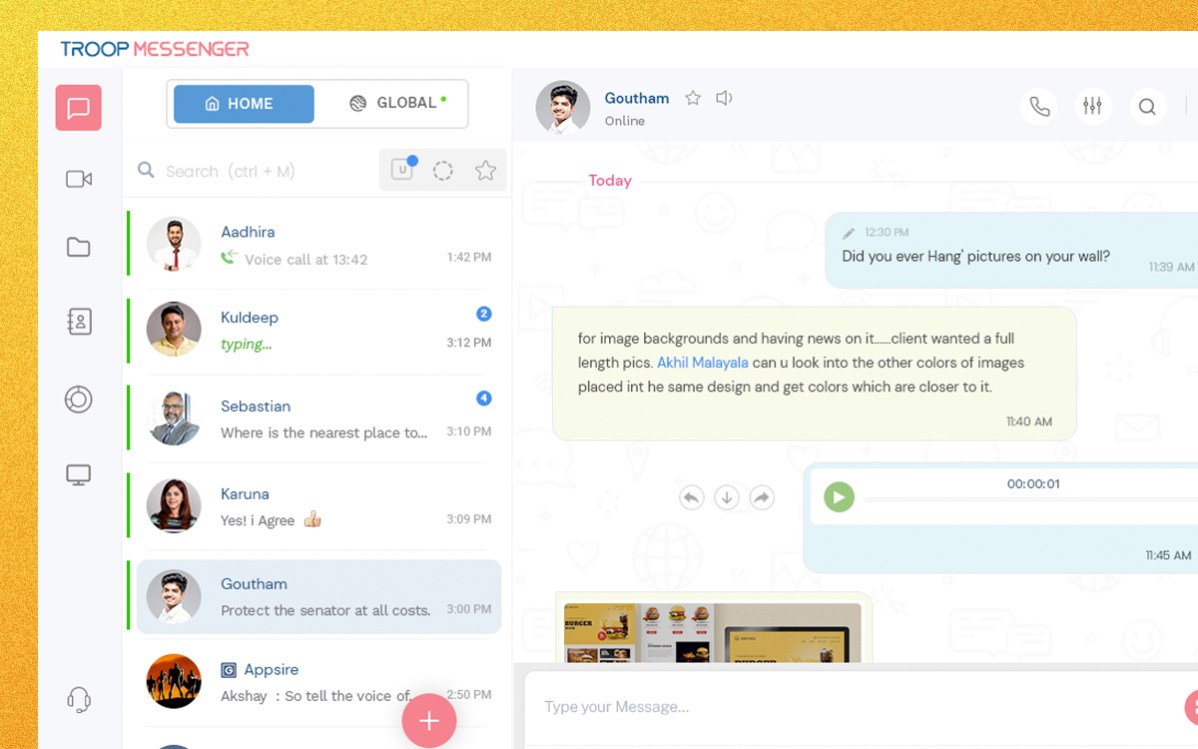Toggle the unread messages filter icon
This screenshot has height=749, width=1198.
[x=403, y=169]
